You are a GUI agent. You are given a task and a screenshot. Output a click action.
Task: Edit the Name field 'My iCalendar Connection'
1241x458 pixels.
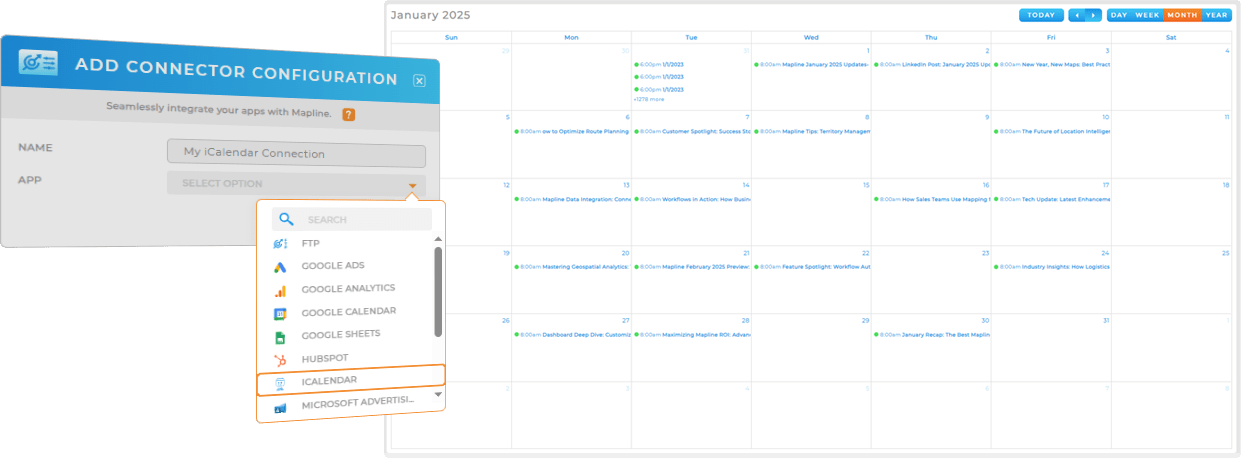pyautogui.click(x=296, y=155)
